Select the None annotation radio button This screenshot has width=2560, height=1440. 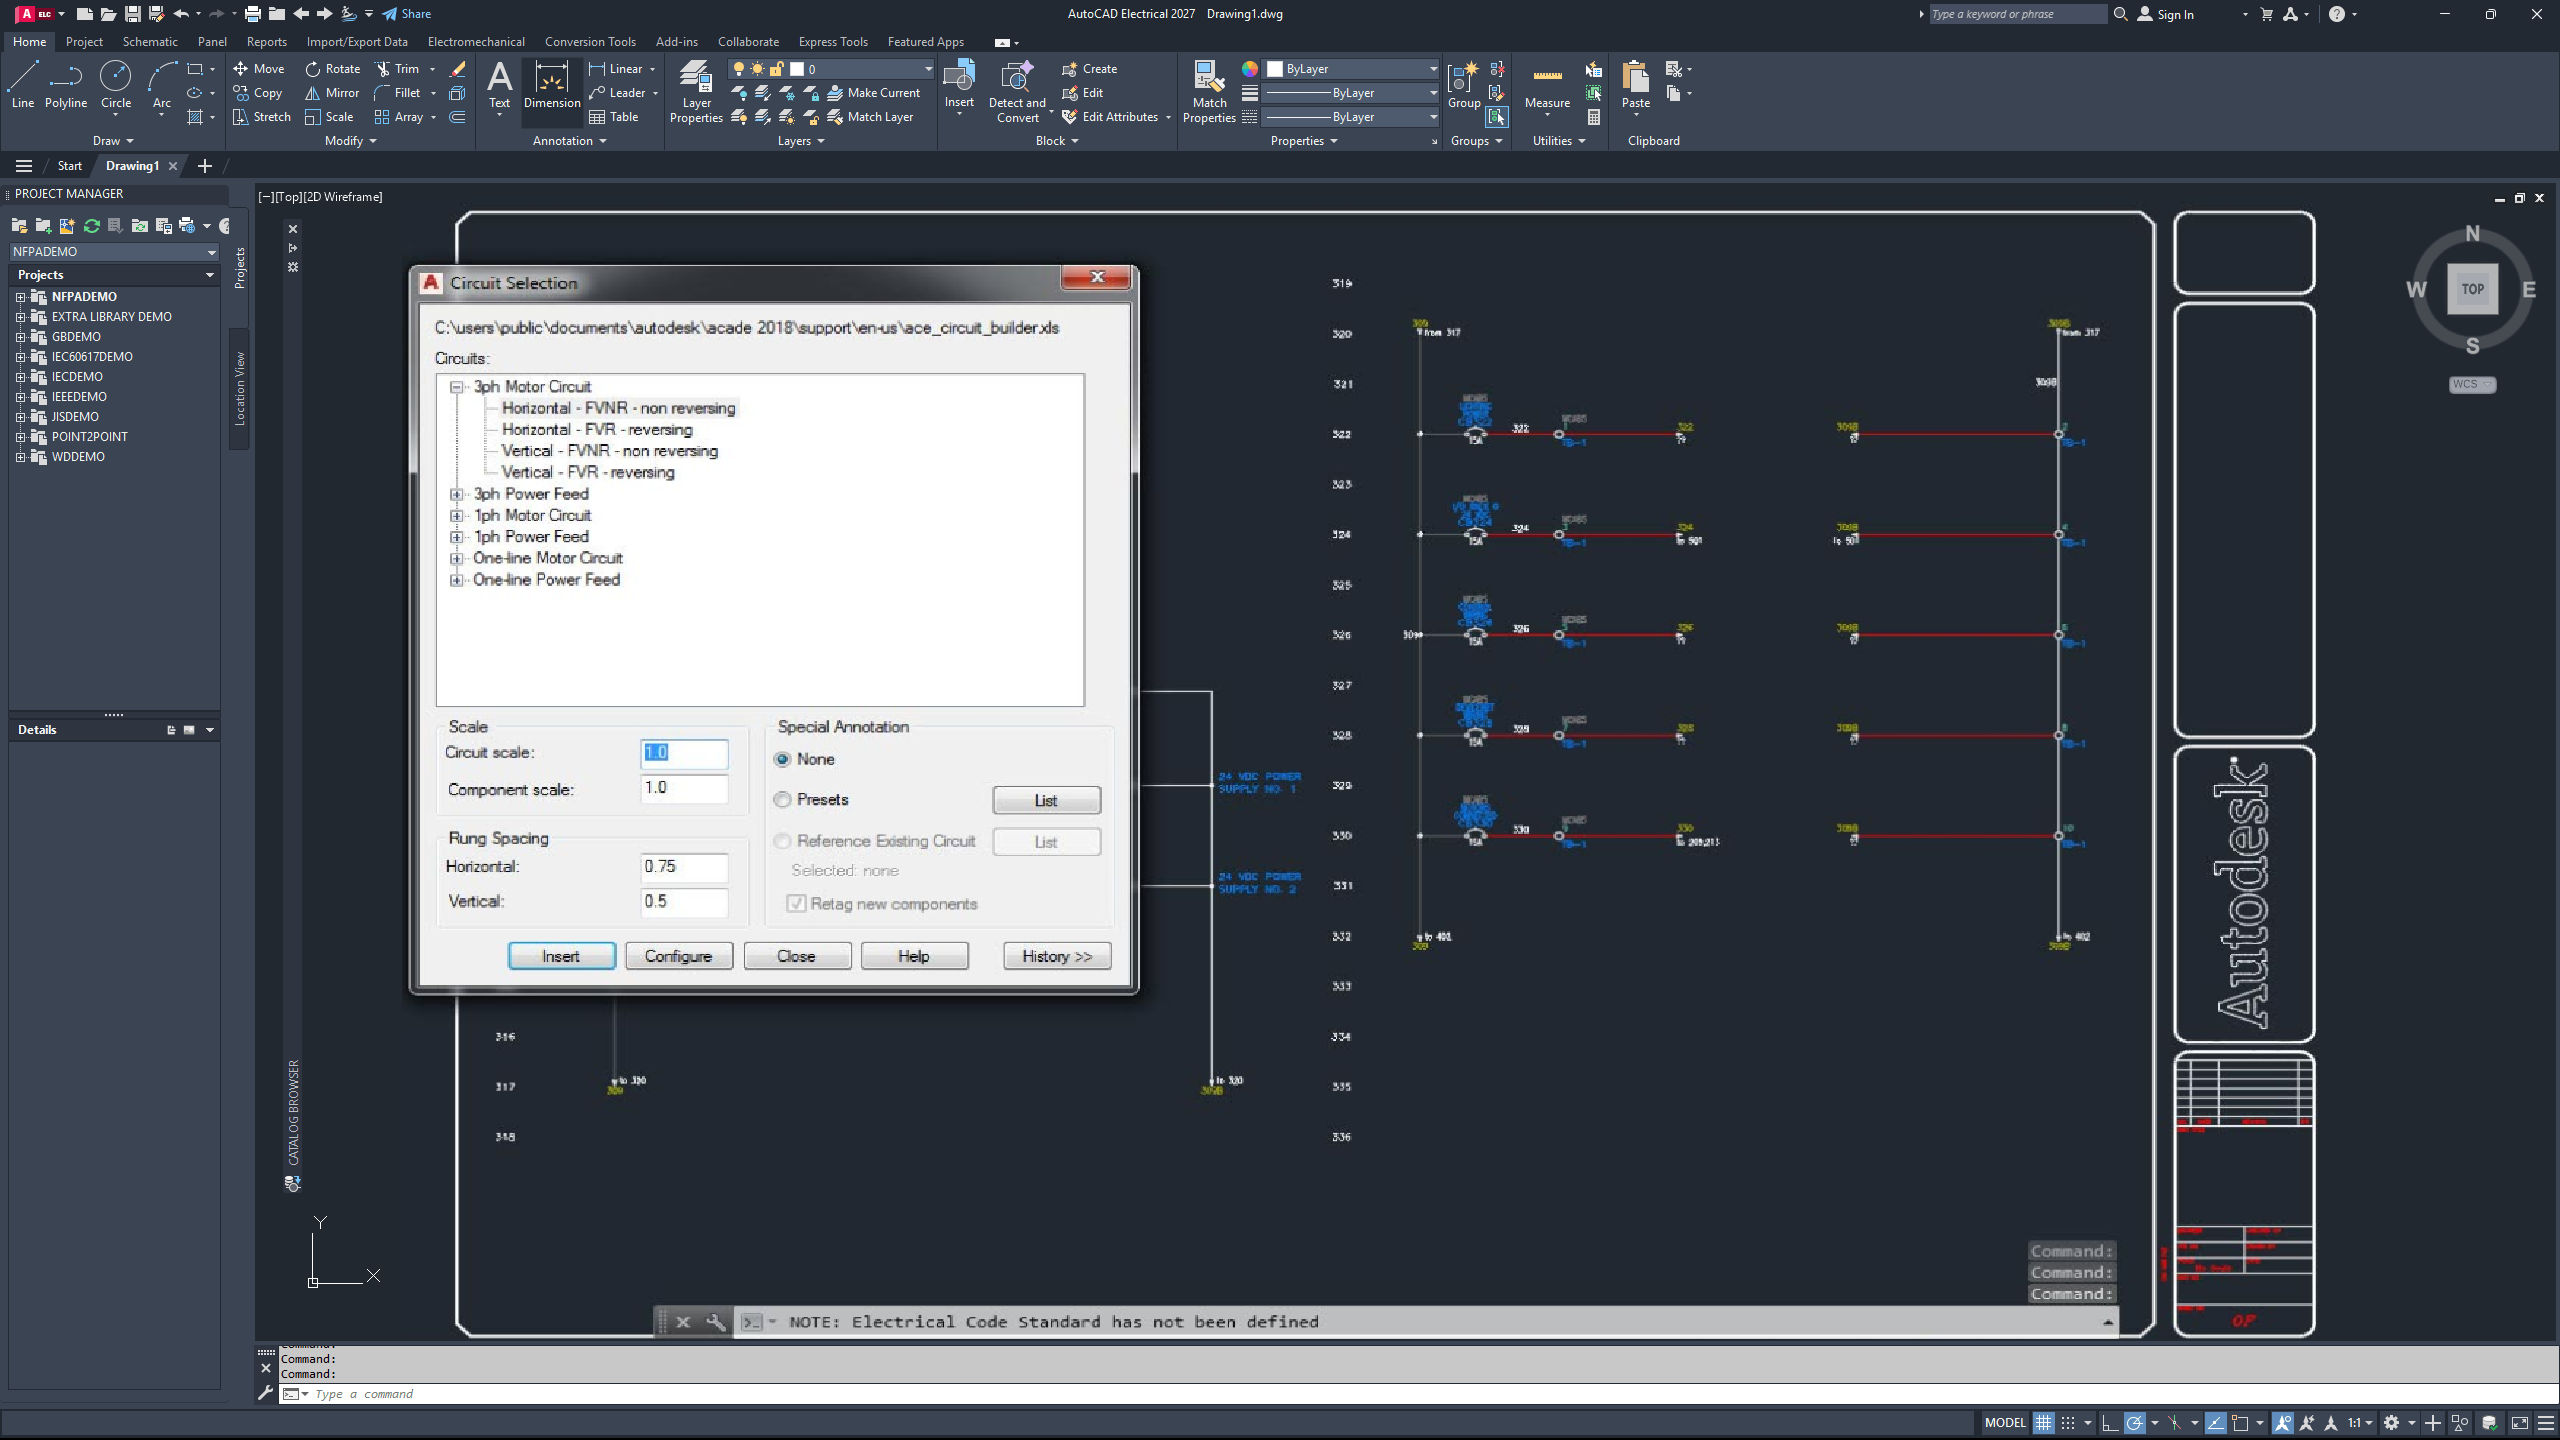782,760
